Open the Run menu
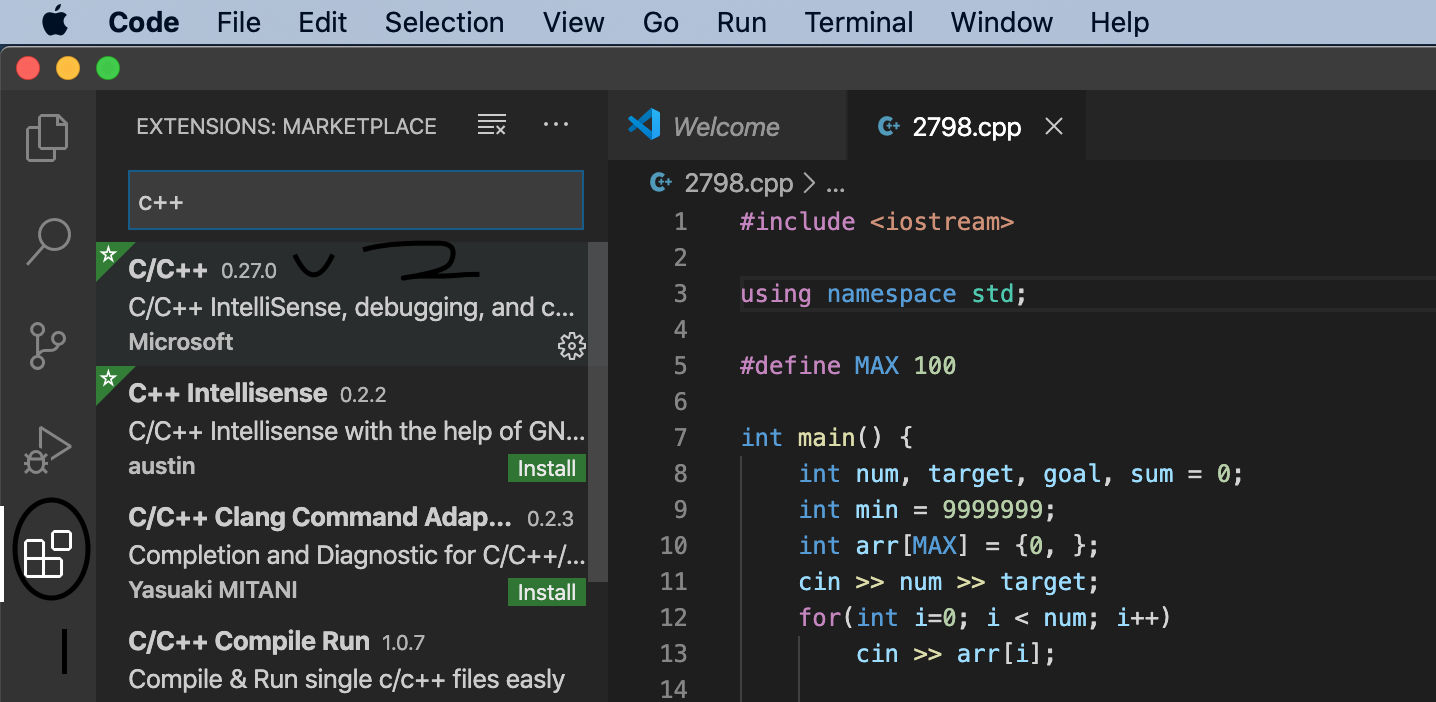 click(742, 22)
